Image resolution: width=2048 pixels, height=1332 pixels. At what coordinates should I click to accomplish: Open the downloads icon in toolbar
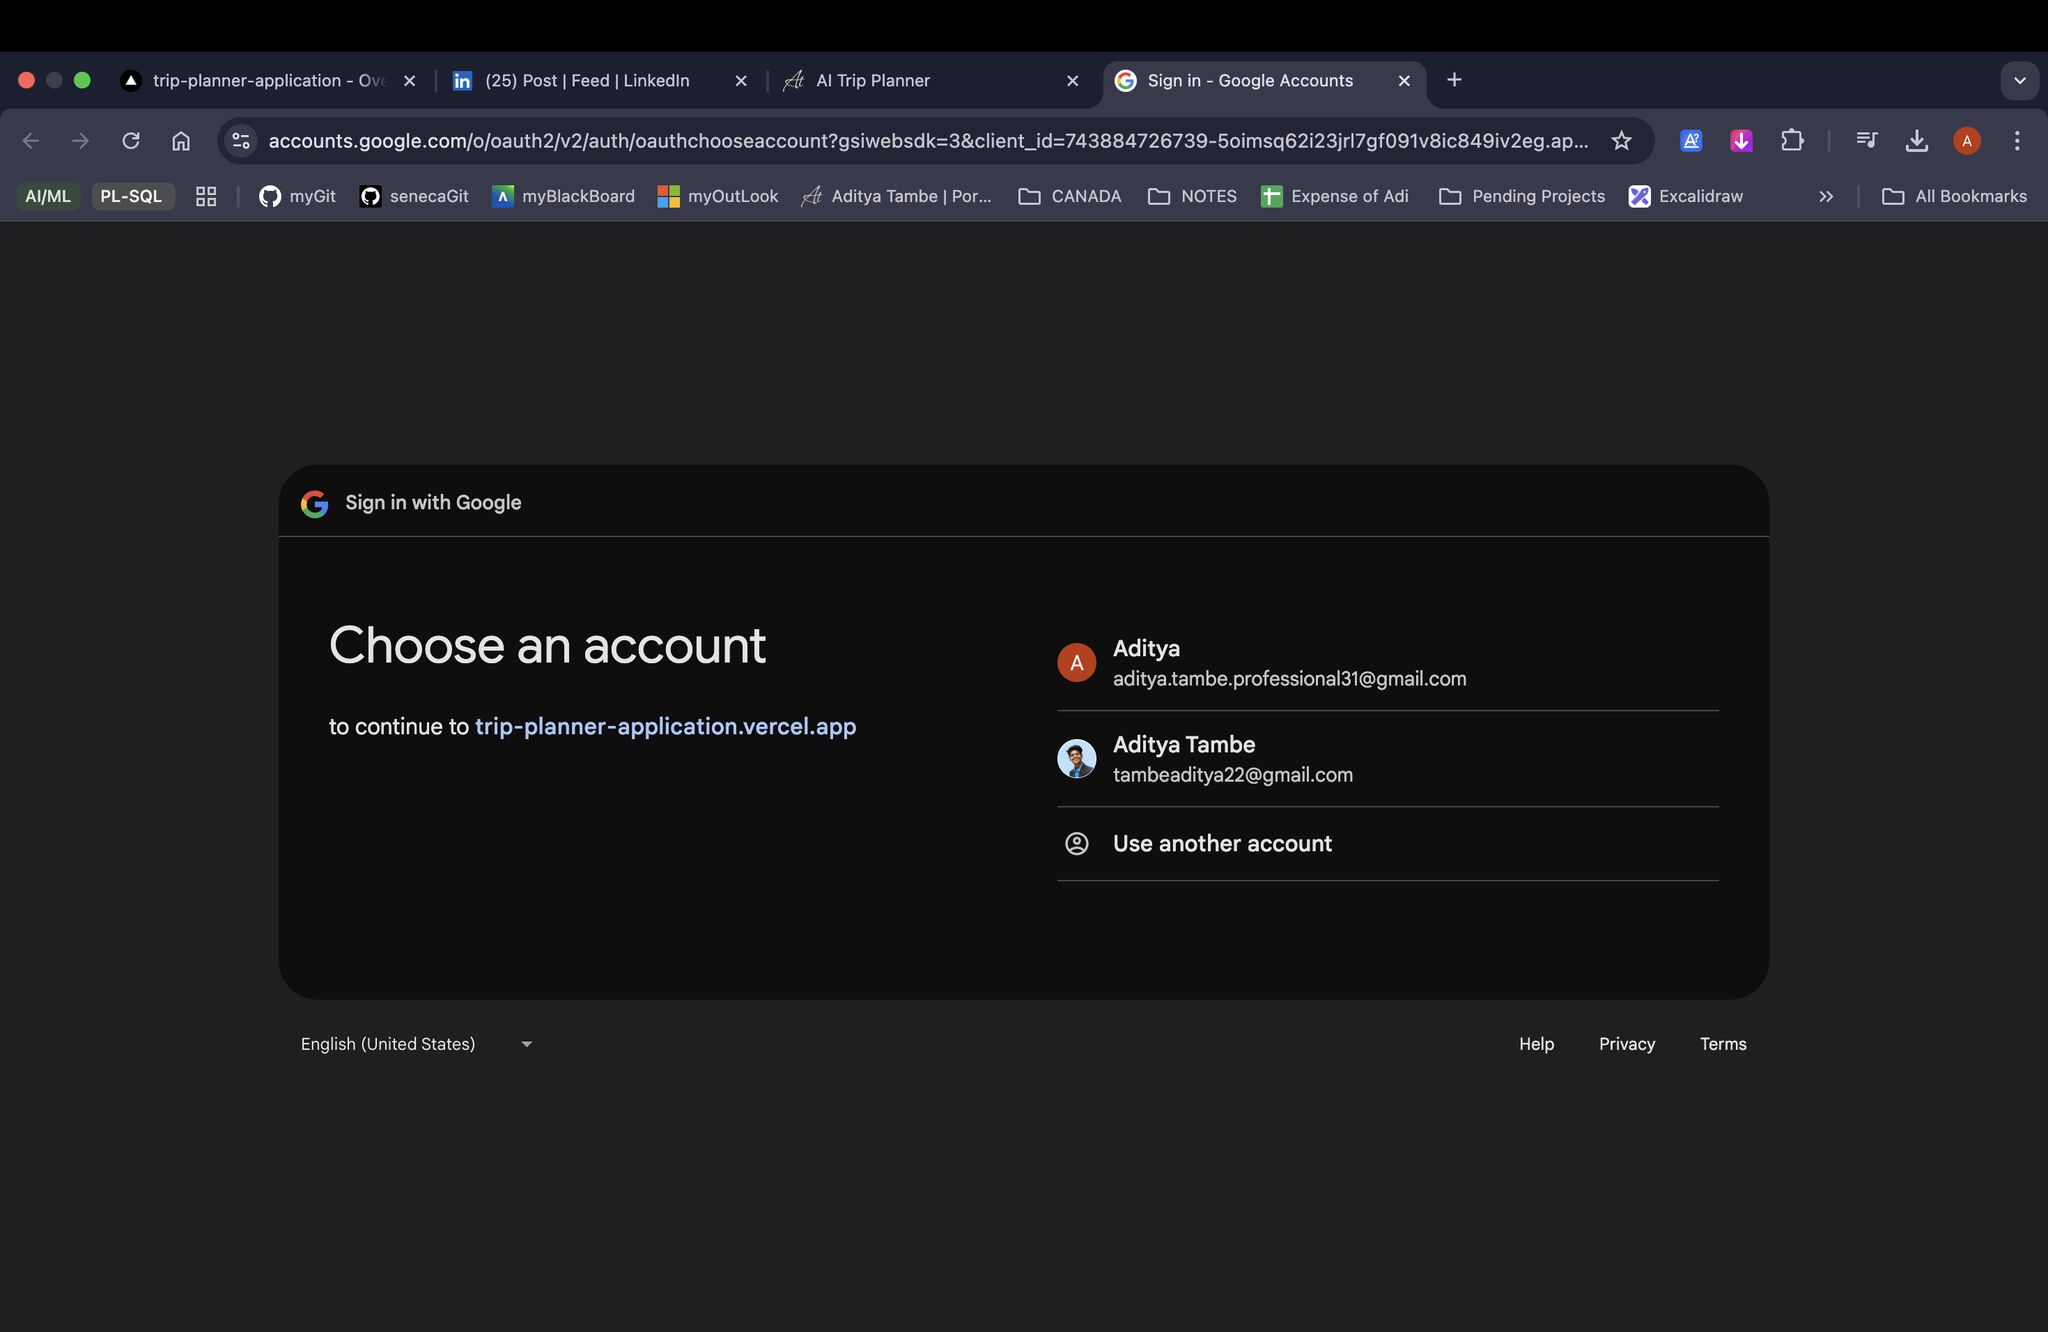tap(1916, 141)
